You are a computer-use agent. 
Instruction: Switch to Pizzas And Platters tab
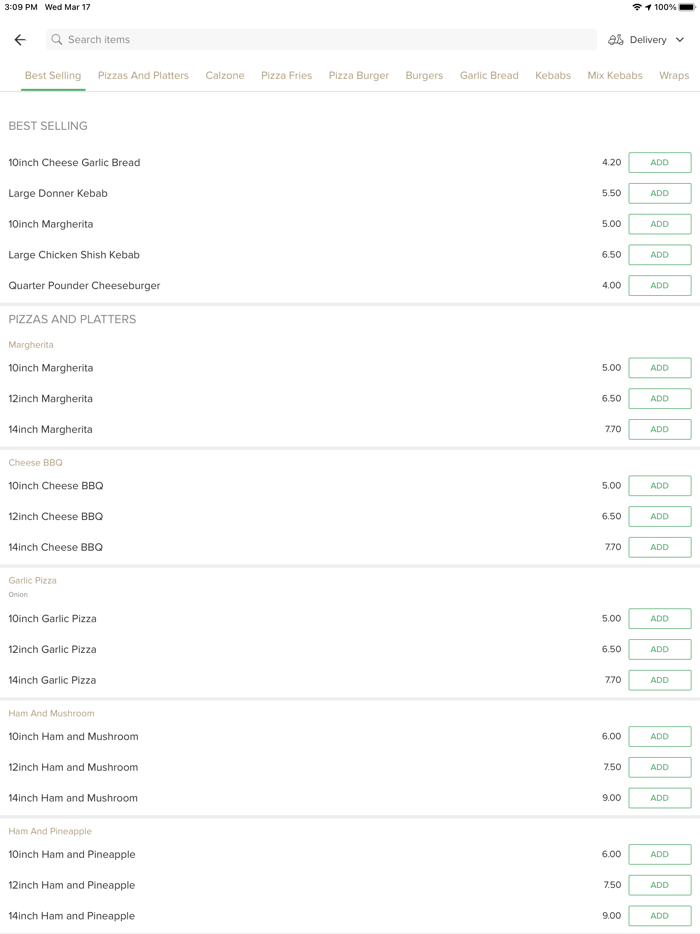143,76
